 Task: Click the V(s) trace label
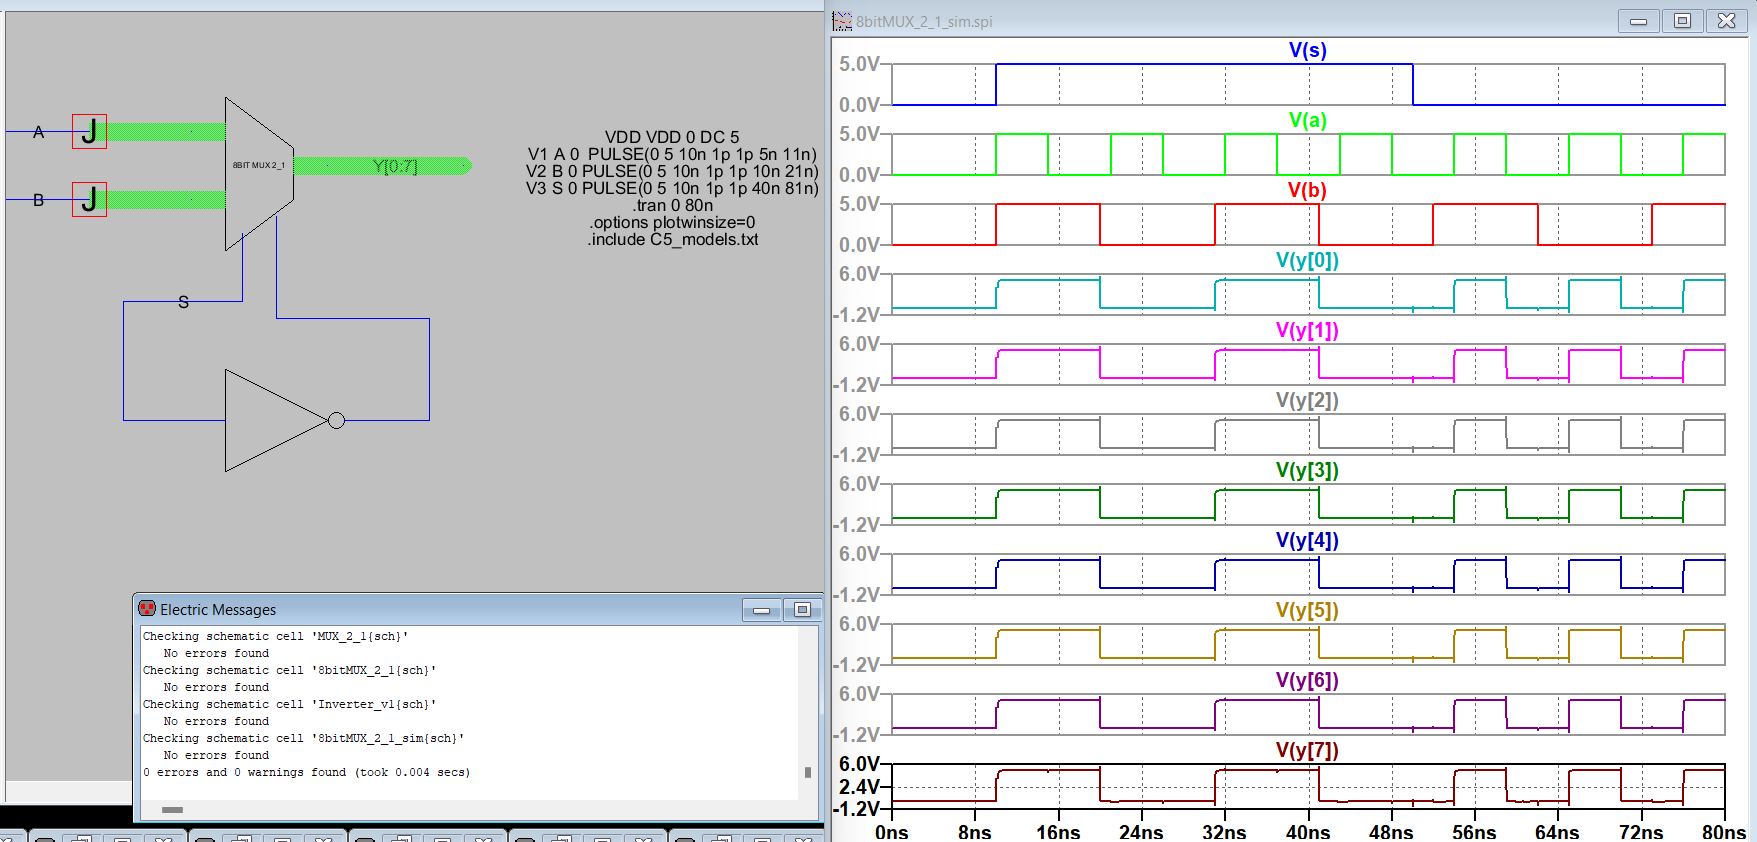(1307, 50)
